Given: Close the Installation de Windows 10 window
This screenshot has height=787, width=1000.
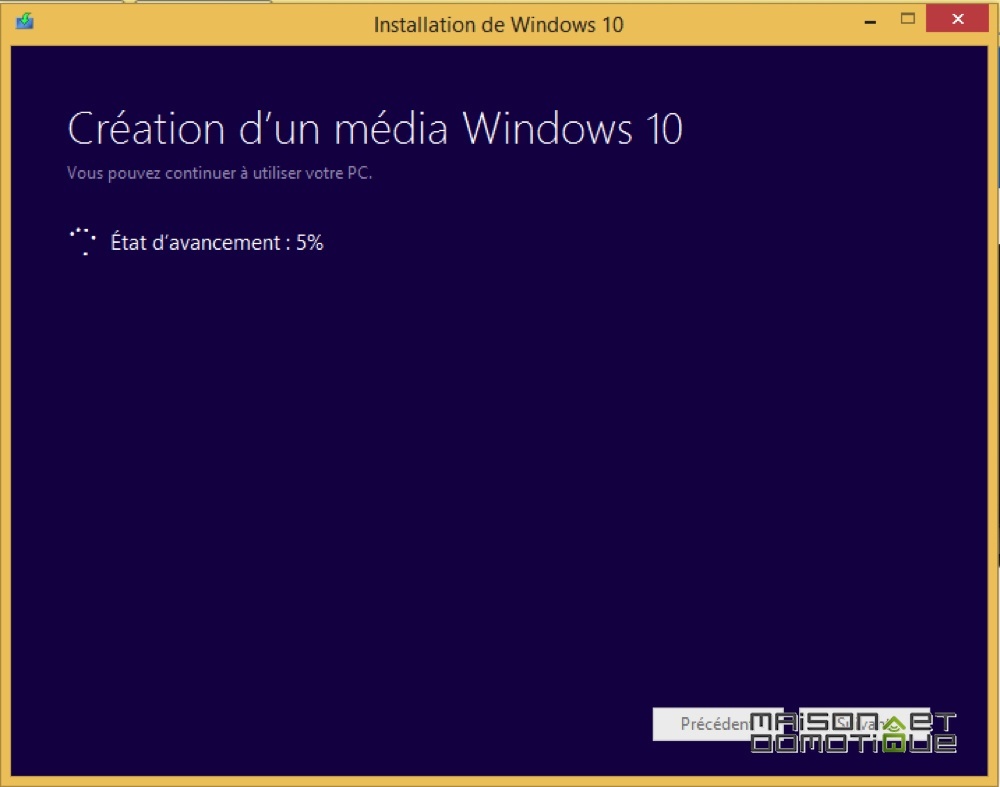Looking at the screenshot, I should pyautogui.click(x=957, y=18).
